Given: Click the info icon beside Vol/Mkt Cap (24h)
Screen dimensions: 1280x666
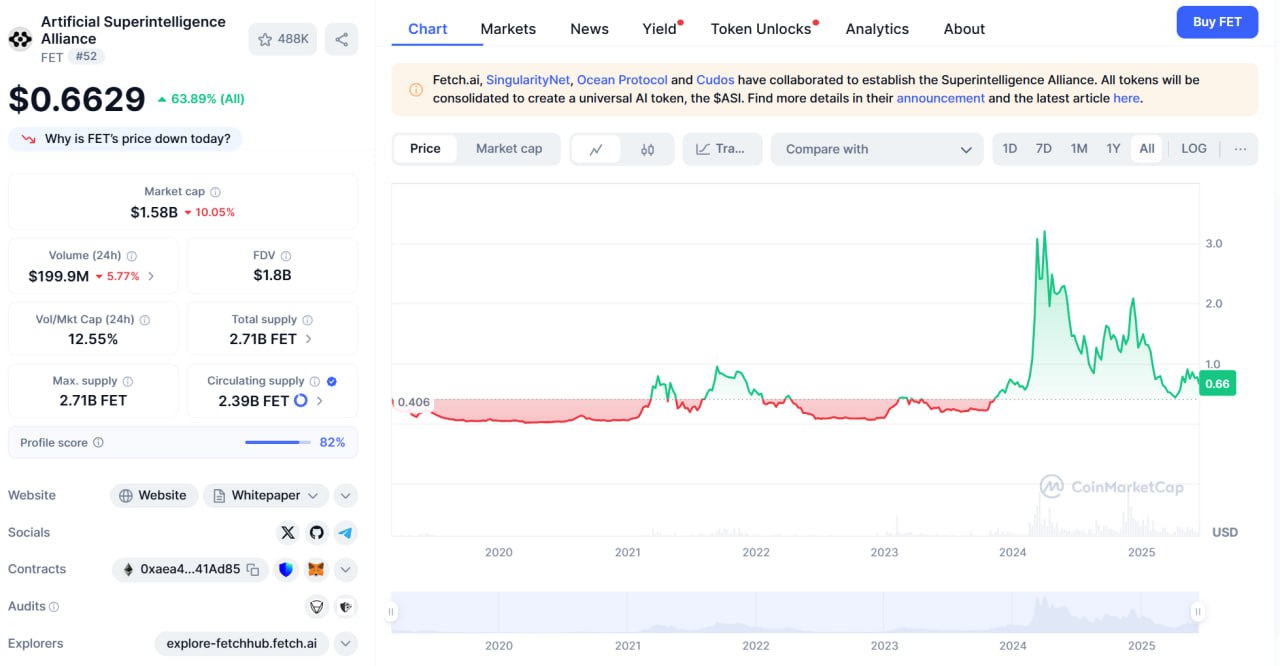Looking at the screenshot, I should click(145, 320).
